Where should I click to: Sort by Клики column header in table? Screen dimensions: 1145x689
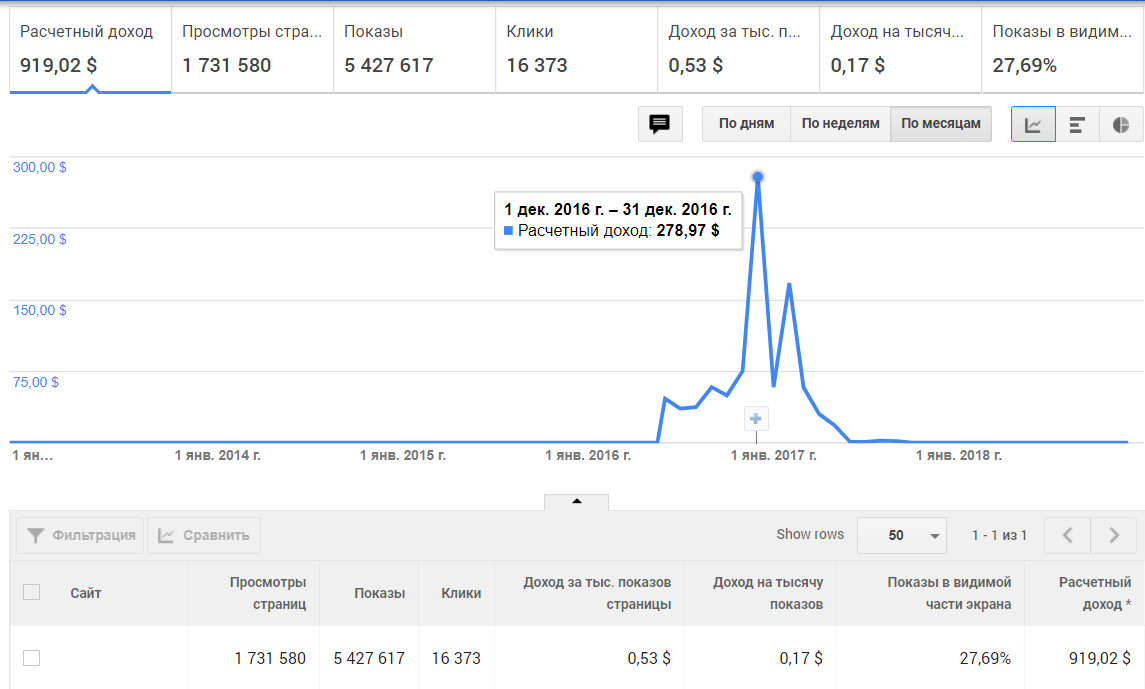pos(461,593)
